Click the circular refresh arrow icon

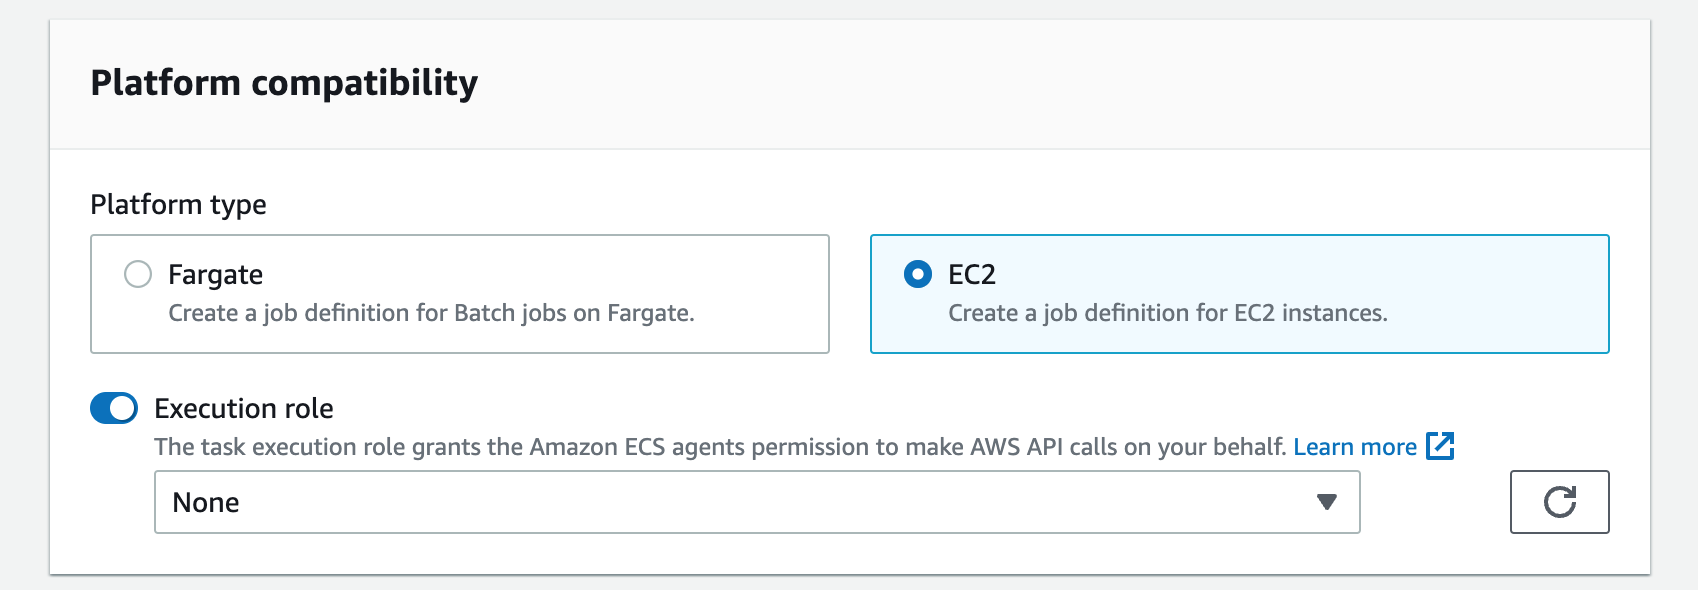[1560, 502]
